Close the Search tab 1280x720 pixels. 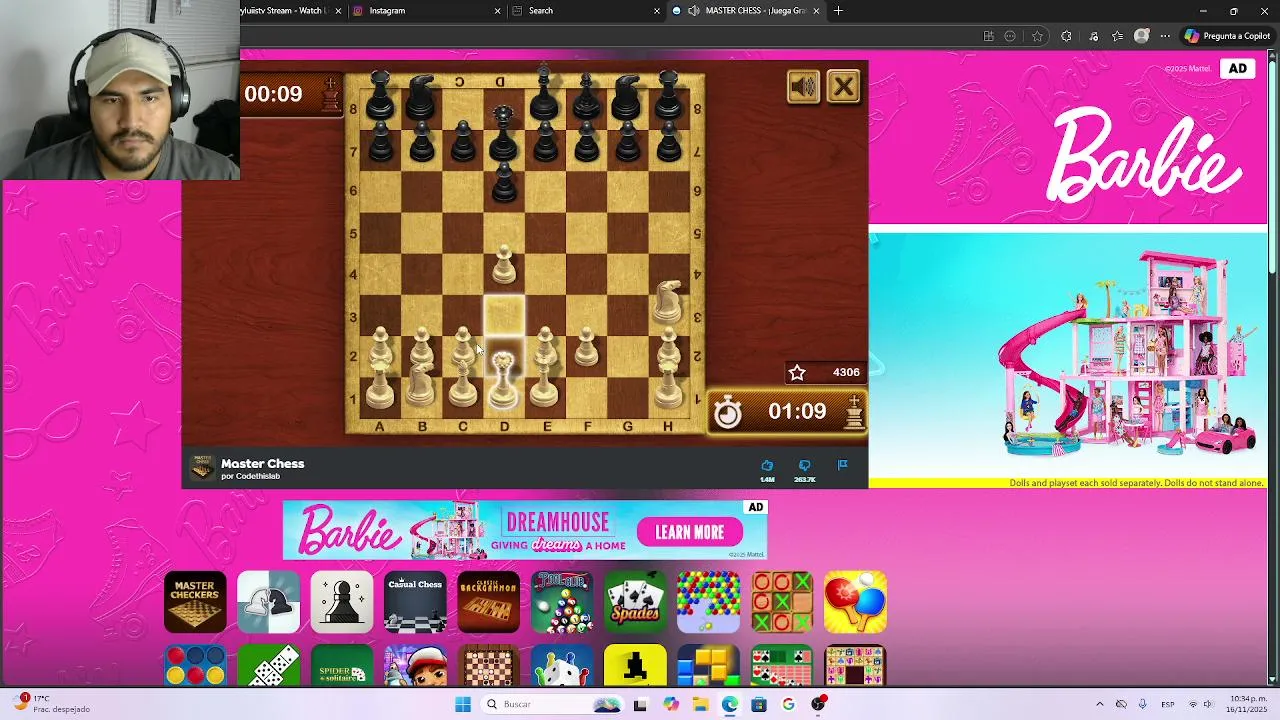[657, 11]
